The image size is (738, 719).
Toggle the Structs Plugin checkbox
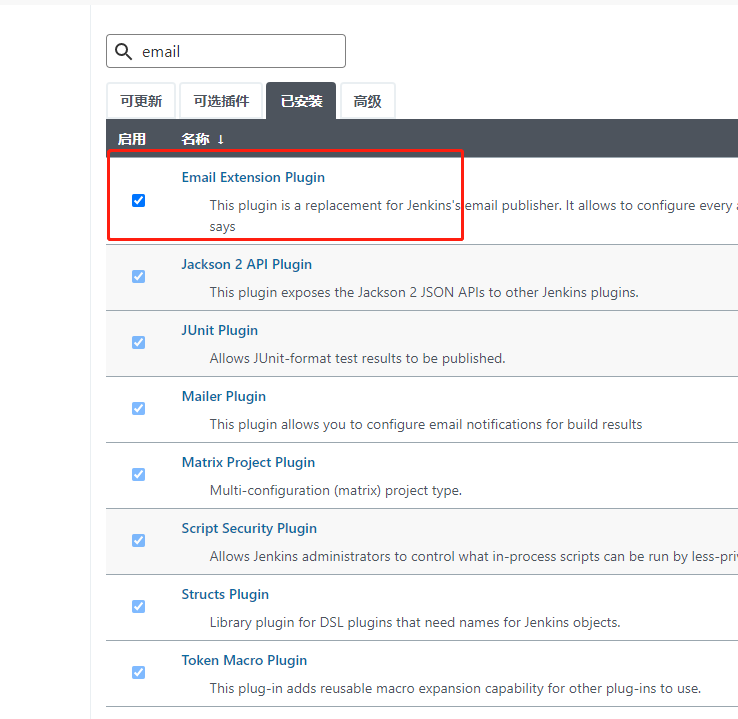pyautogui.click(x=138, y=606)
